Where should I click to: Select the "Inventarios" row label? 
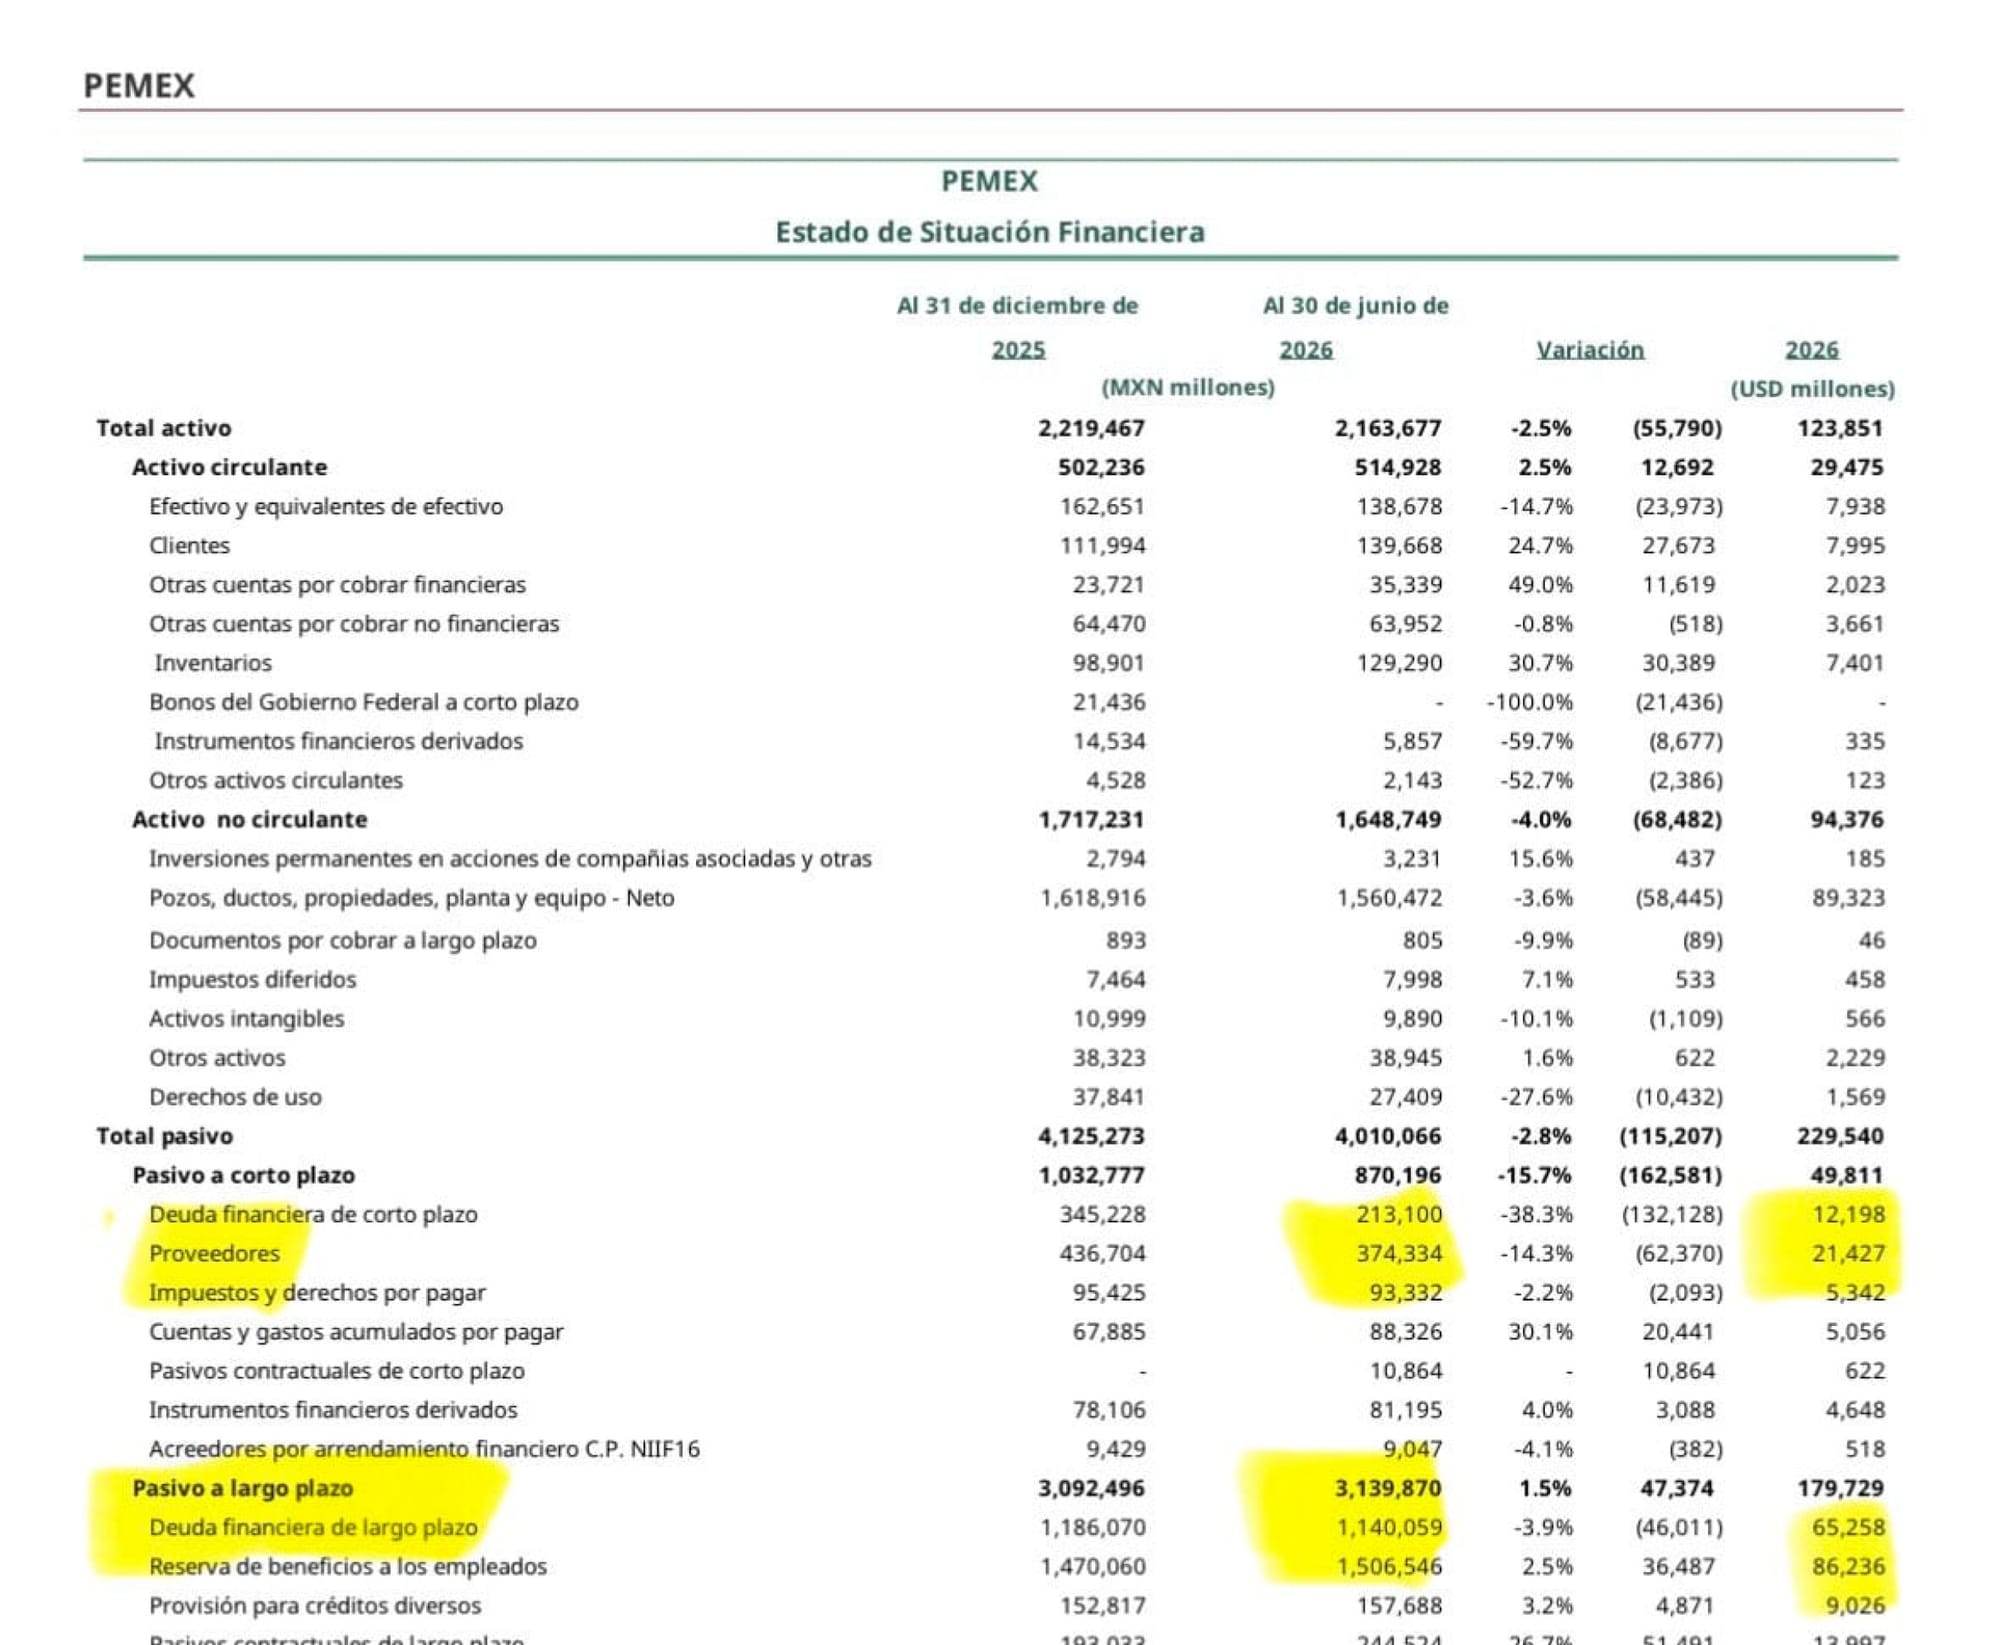click(213, 663)
